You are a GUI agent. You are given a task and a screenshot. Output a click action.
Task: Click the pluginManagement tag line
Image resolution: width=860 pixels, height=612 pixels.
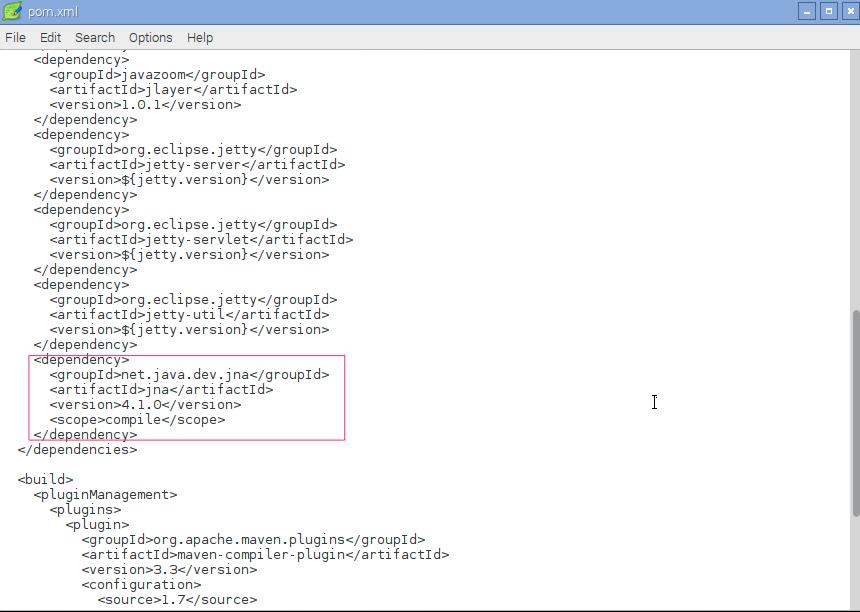coord(105,495)
